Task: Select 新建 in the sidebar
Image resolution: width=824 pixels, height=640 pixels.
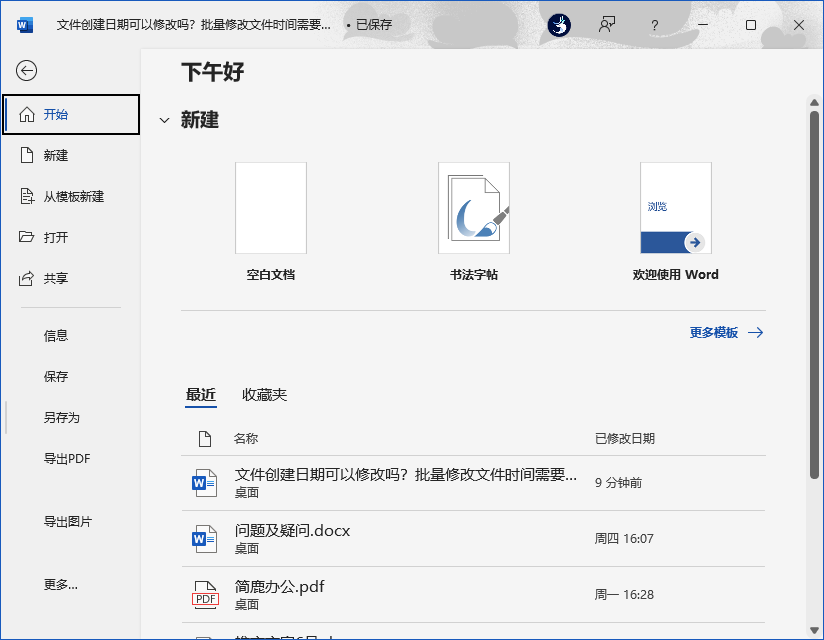Action: point(57,155)
